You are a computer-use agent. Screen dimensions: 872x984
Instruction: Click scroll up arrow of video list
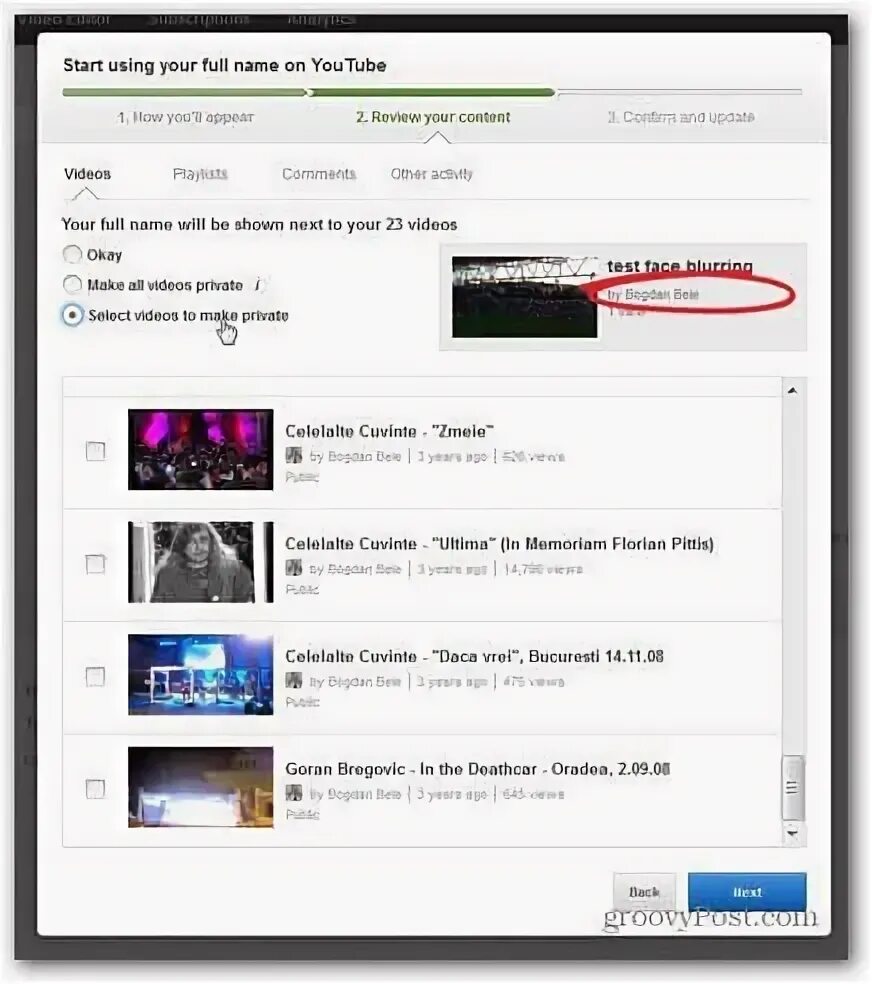pos(792,391)
